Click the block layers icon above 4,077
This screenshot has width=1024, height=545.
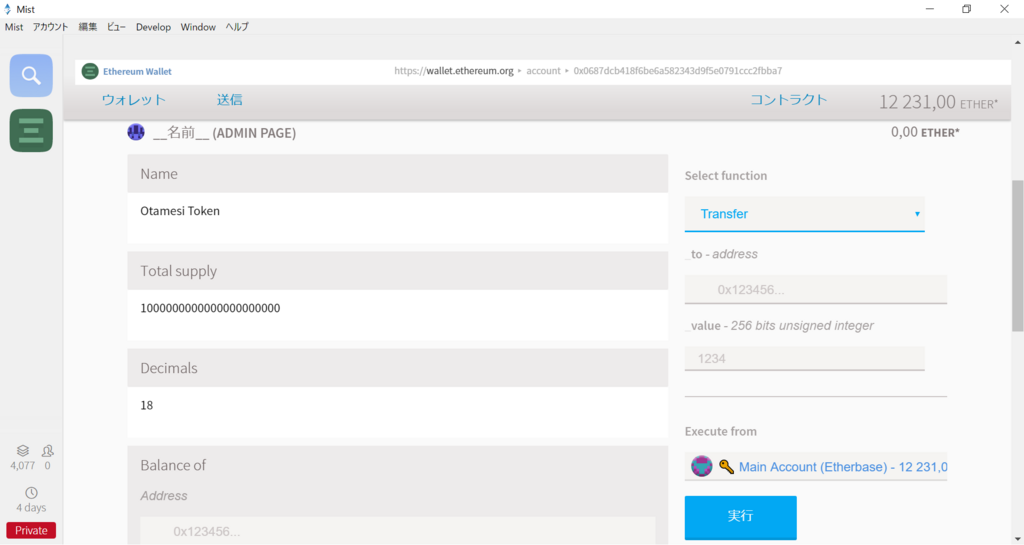click(23, 450)
